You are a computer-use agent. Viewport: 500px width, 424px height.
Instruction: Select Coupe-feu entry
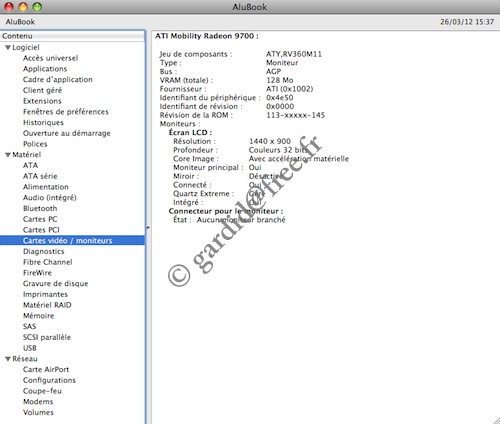tap(42, 391)
